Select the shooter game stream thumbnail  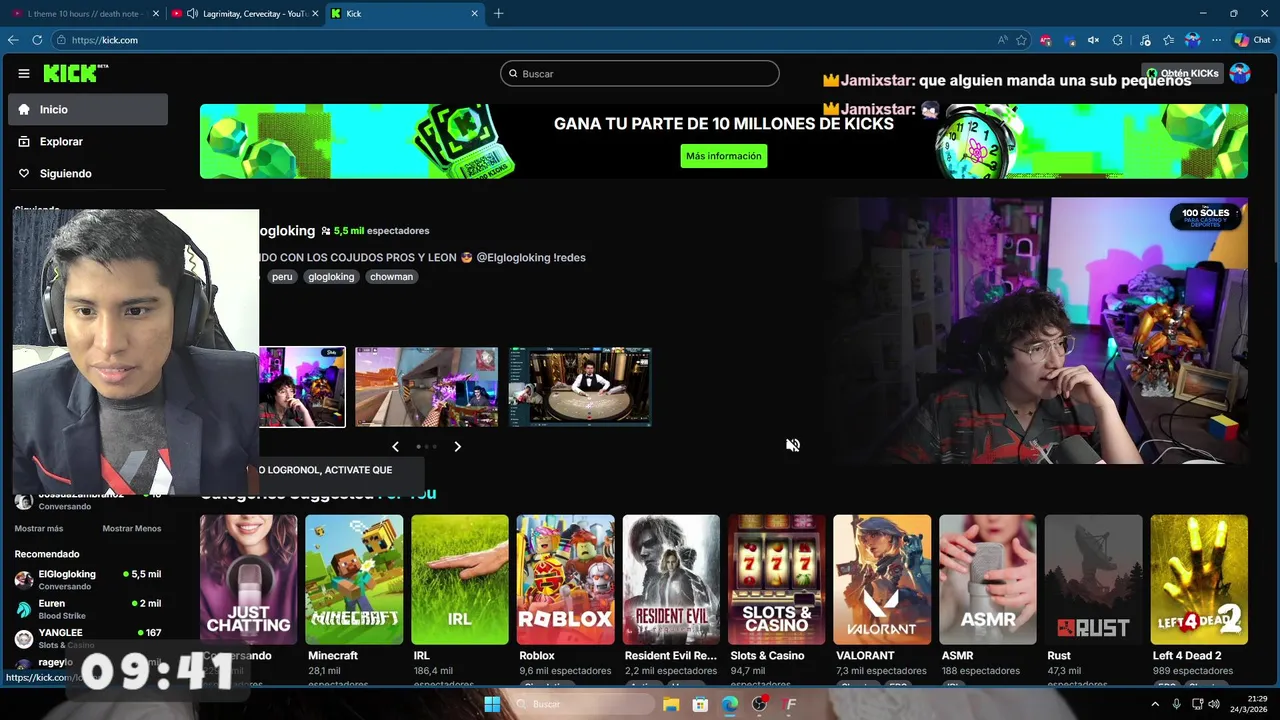click(x=427, y=387)
